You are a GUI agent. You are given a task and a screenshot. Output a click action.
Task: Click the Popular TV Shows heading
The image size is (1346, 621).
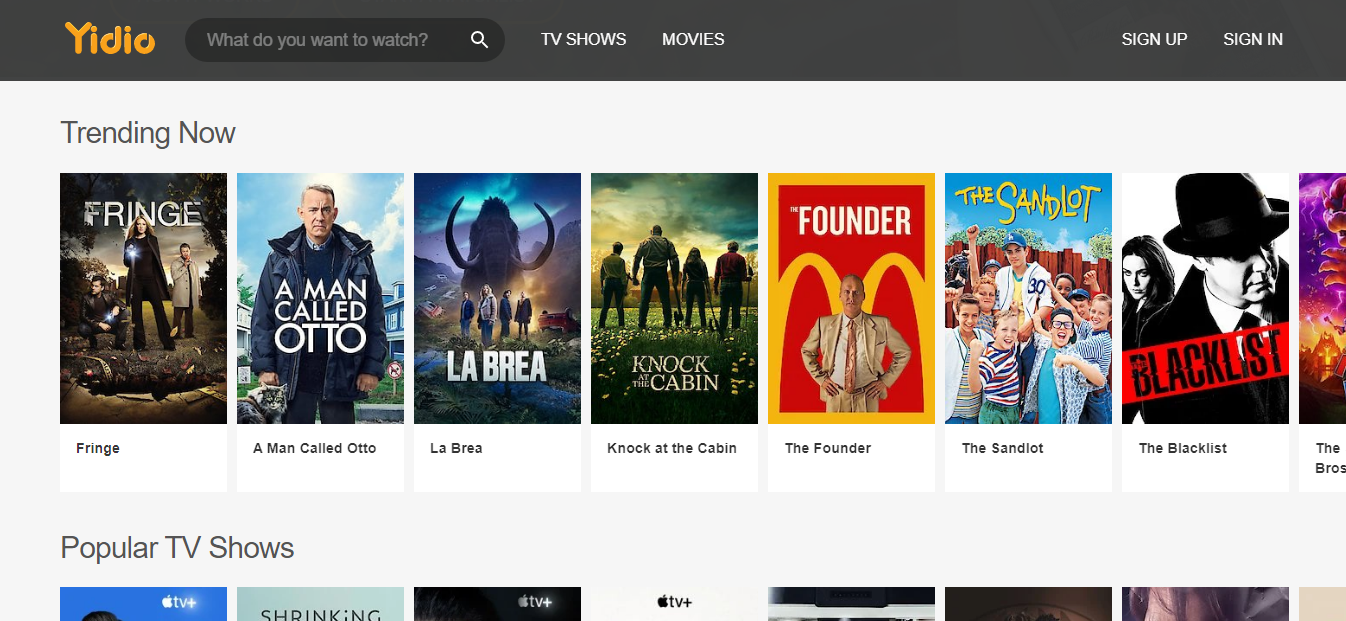click(177, 547)
